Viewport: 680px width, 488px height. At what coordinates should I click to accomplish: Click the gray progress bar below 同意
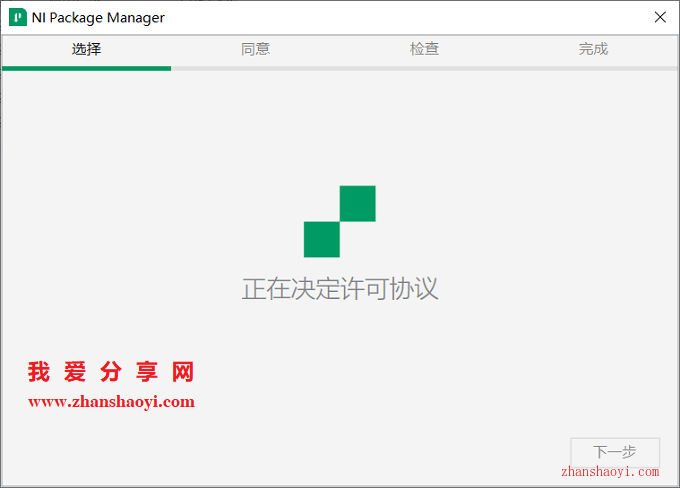pos(255,68)
